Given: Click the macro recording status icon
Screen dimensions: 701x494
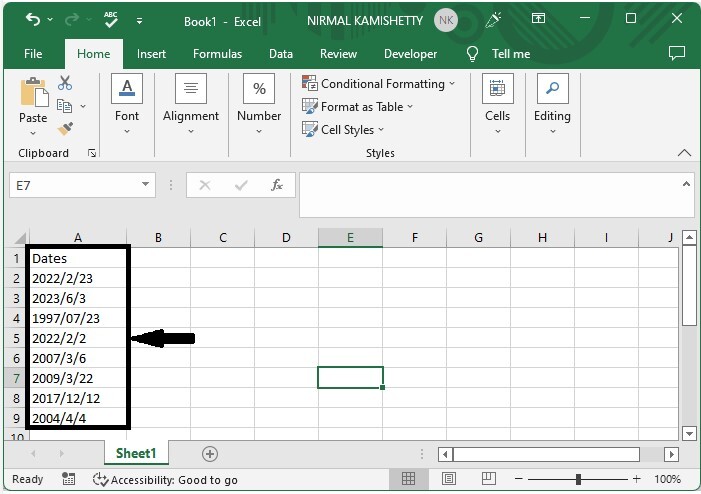Looking at the screenshot, I should [68, 479].
